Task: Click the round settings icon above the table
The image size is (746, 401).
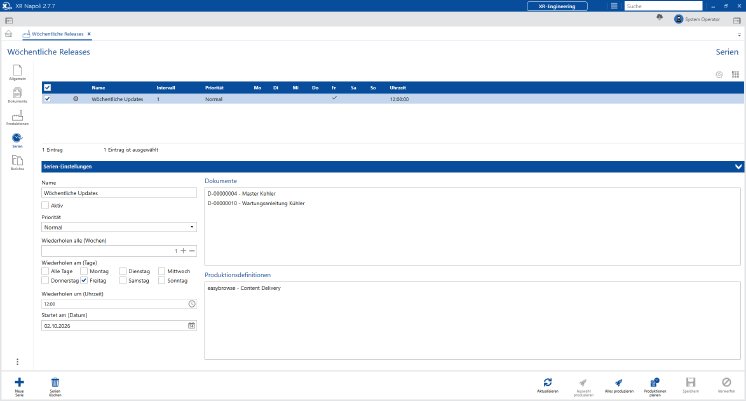Action: 719,74
